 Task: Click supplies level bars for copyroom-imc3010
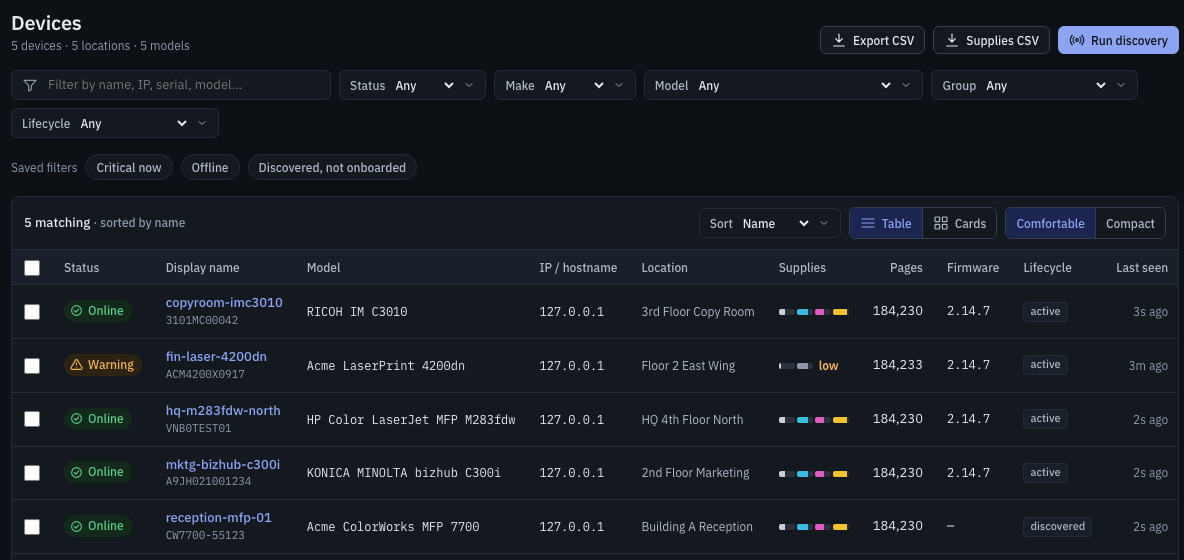(813, 312)
